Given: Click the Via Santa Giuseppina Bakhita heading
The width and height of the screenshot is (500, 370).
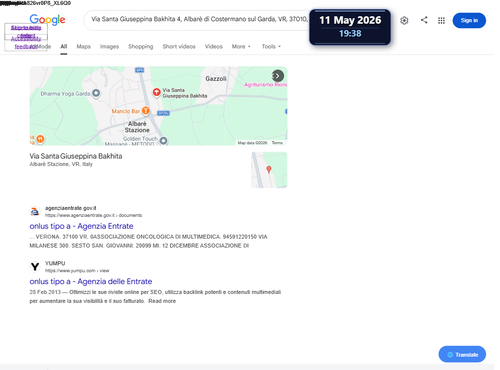Looking at the screenshot, I should pyautogui.click(x=76, y=156).
